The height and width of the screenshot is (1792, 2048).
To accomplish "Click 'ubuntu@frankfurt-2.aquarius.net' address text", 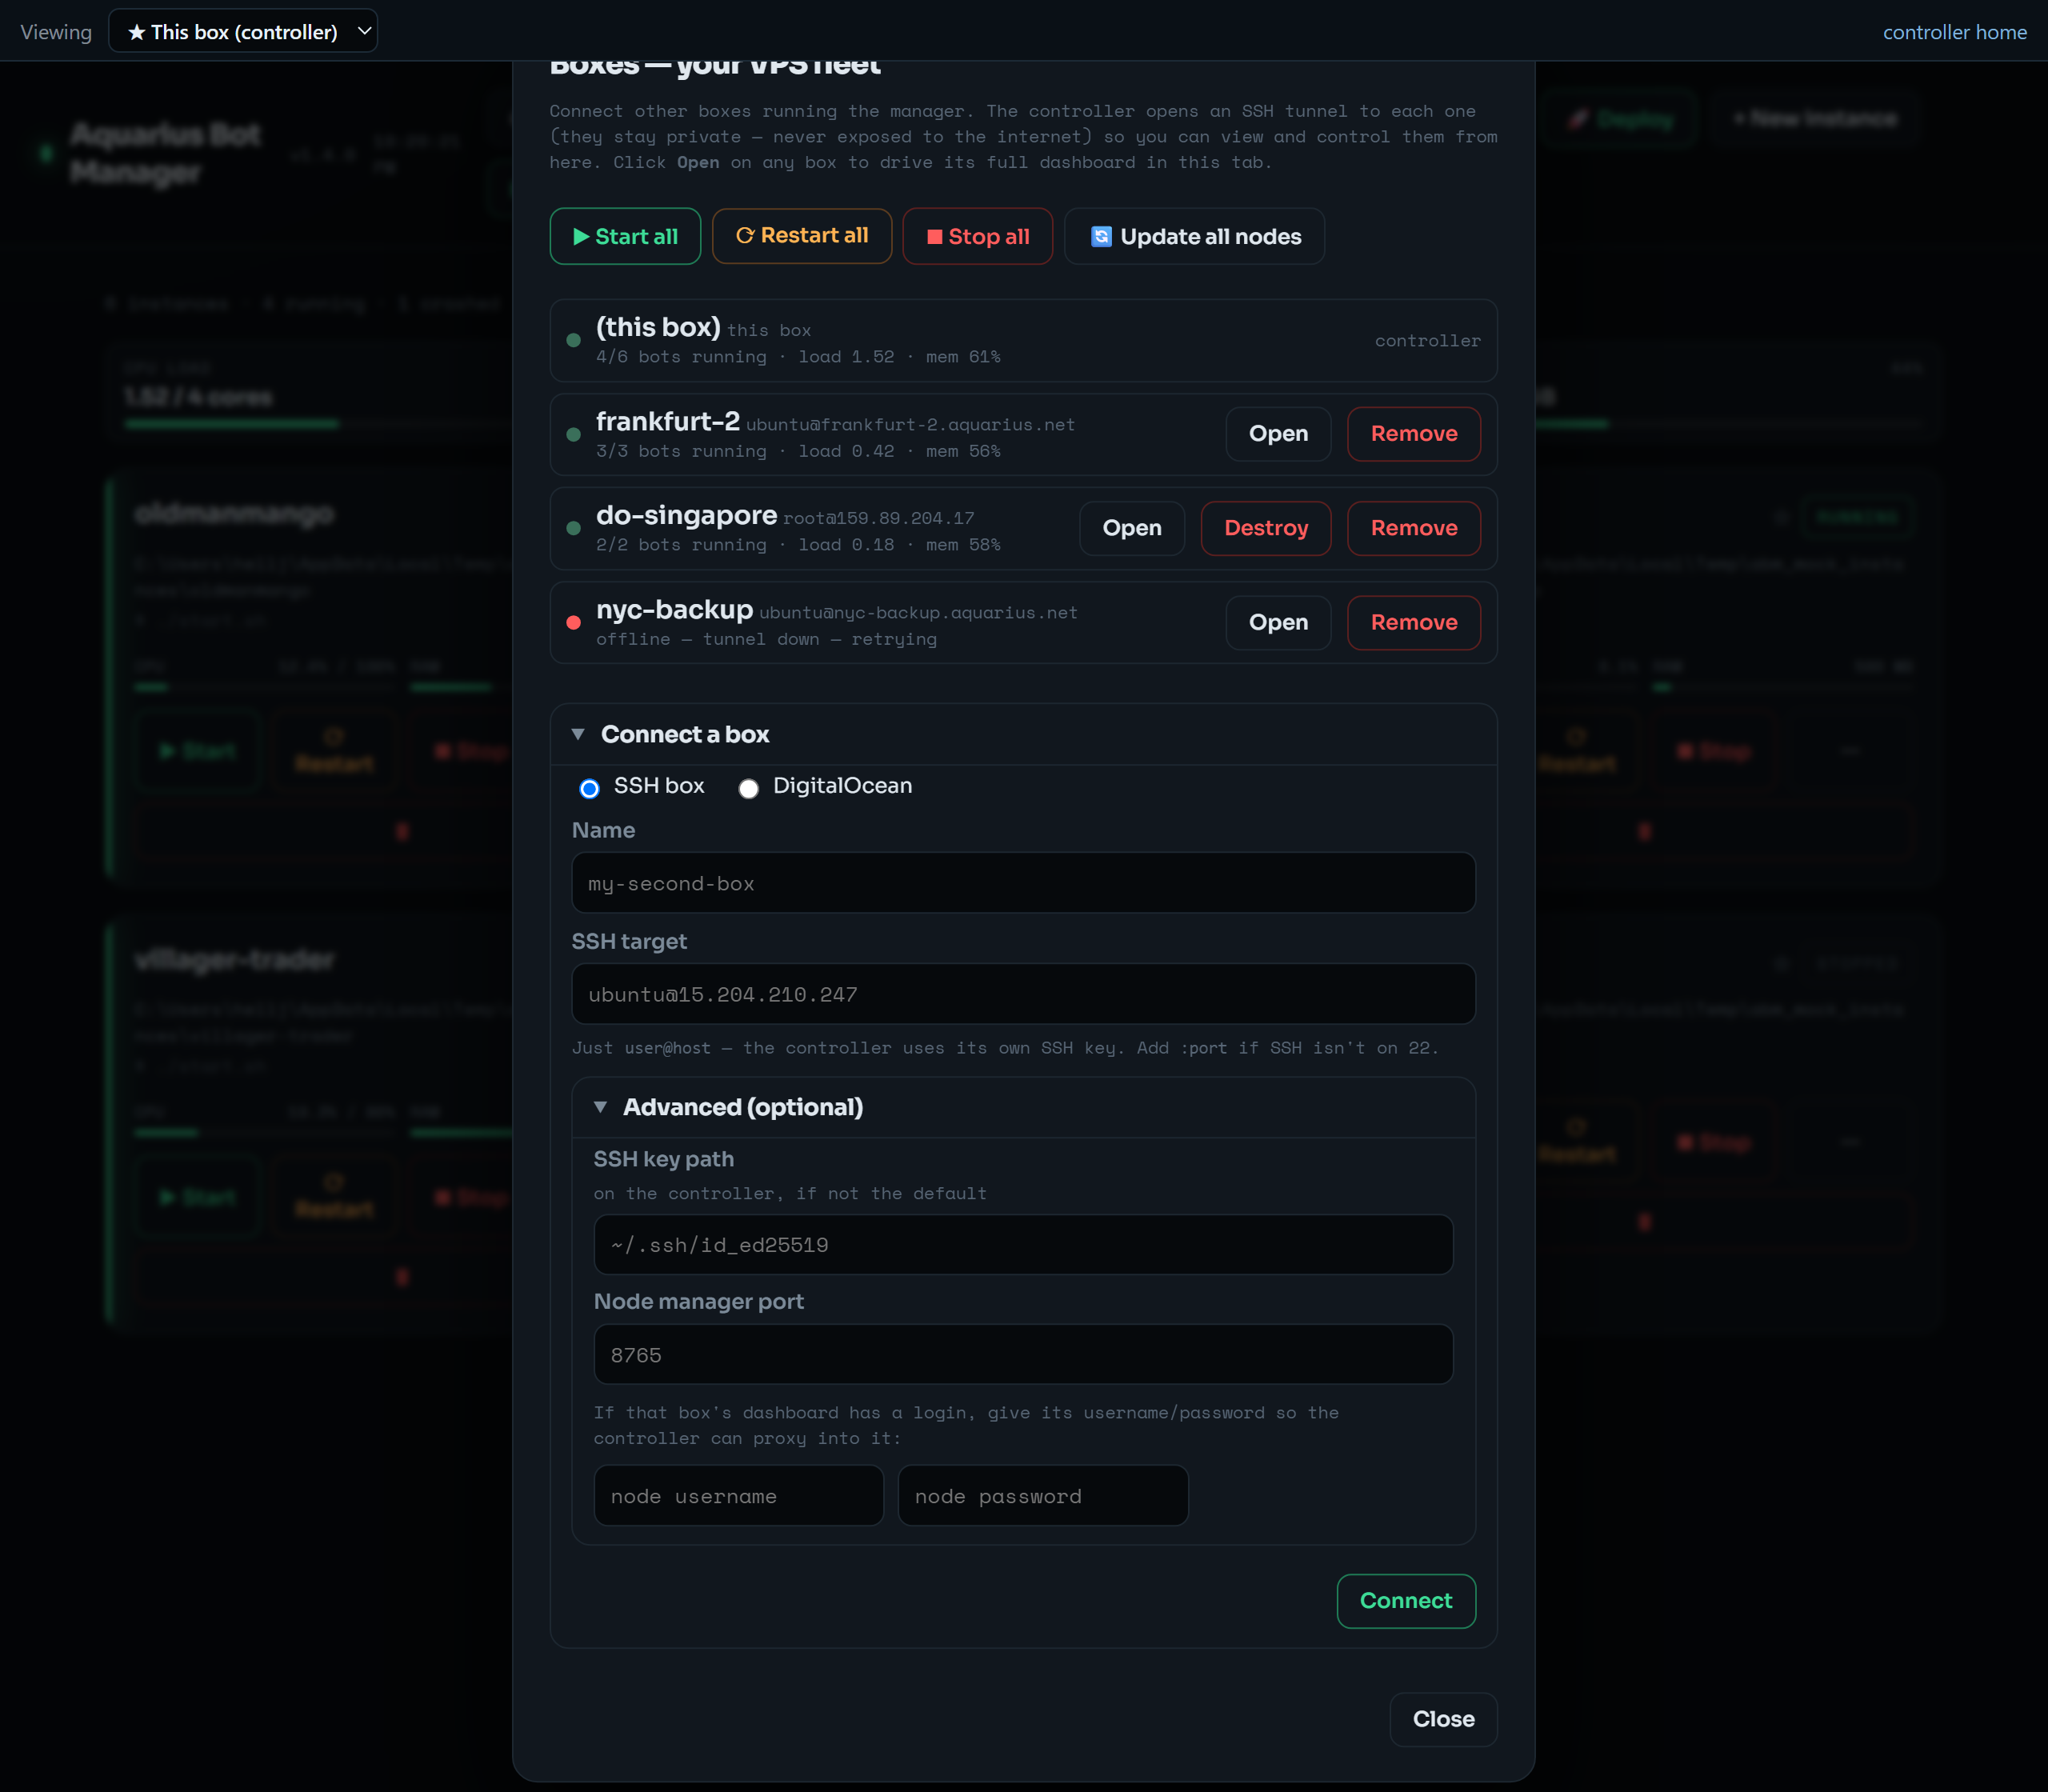I will [x=910, y=425].
